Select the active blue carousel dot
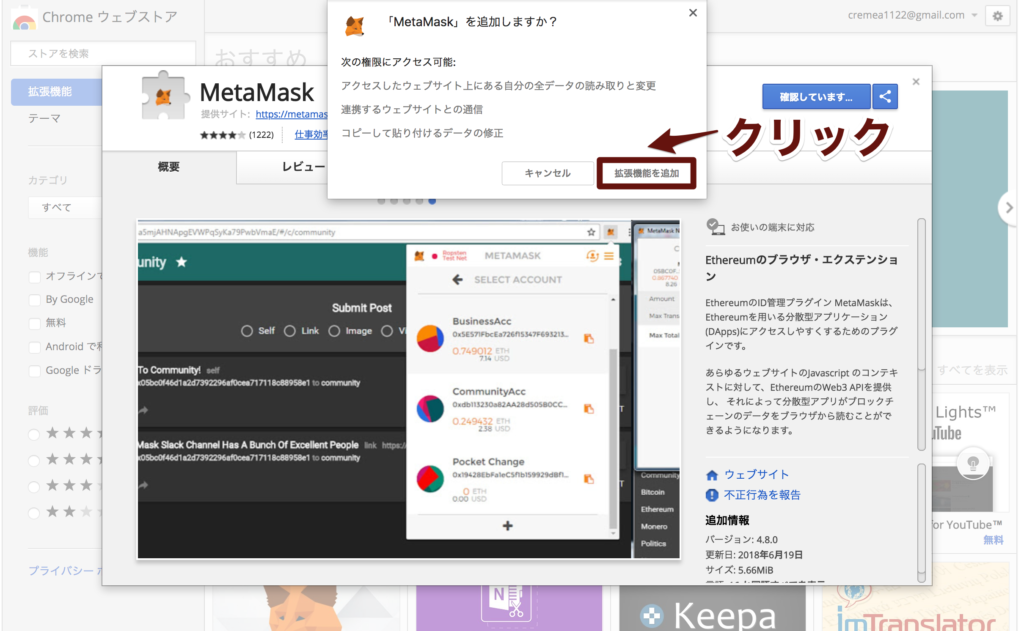 coord(432,201)
